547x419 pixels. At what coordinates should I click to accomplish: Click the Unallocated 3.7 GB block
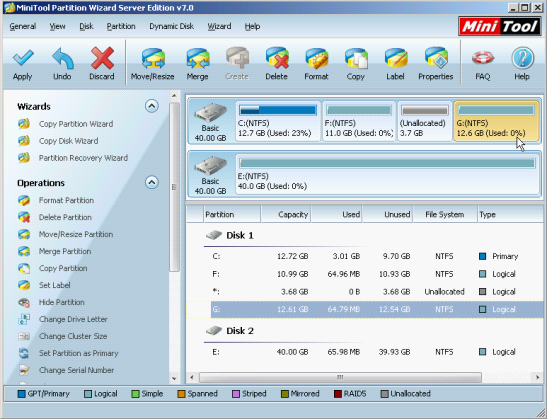(x=425, y=121)
